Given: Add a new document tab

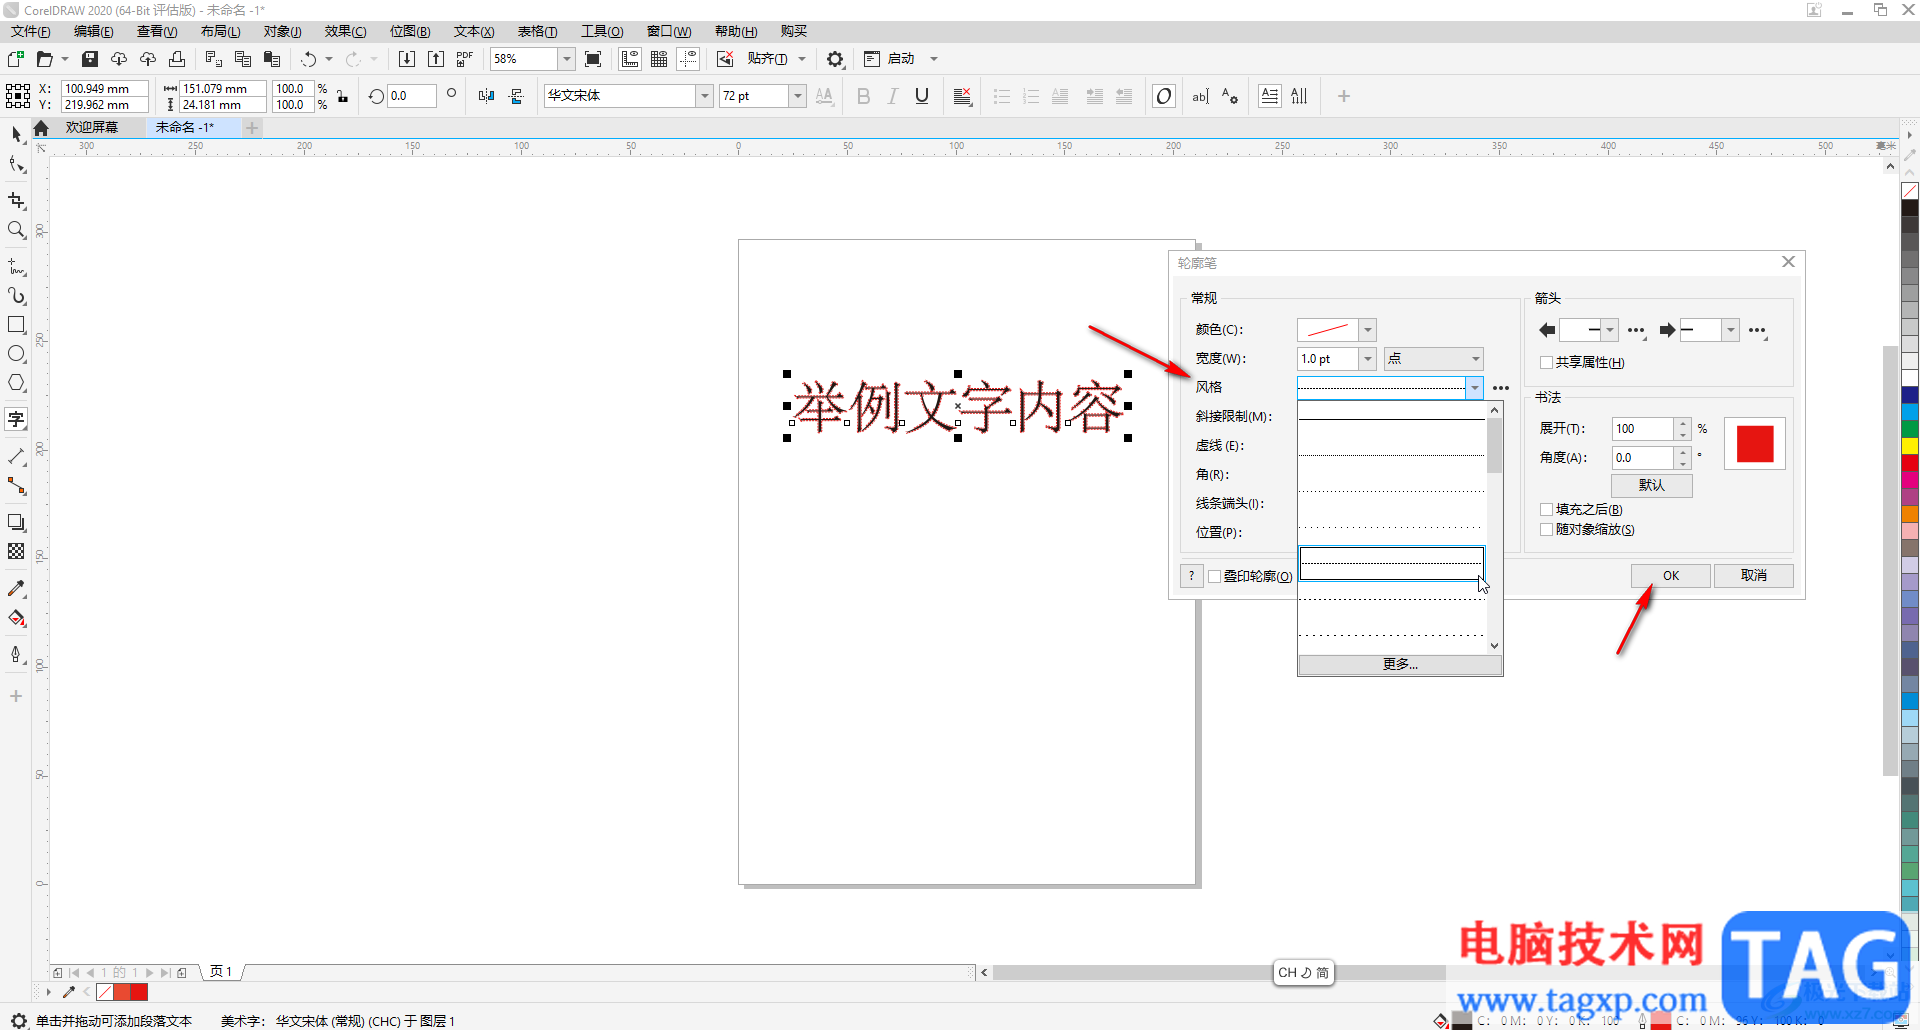Looking at the screenshot, I should pos(252,128).
